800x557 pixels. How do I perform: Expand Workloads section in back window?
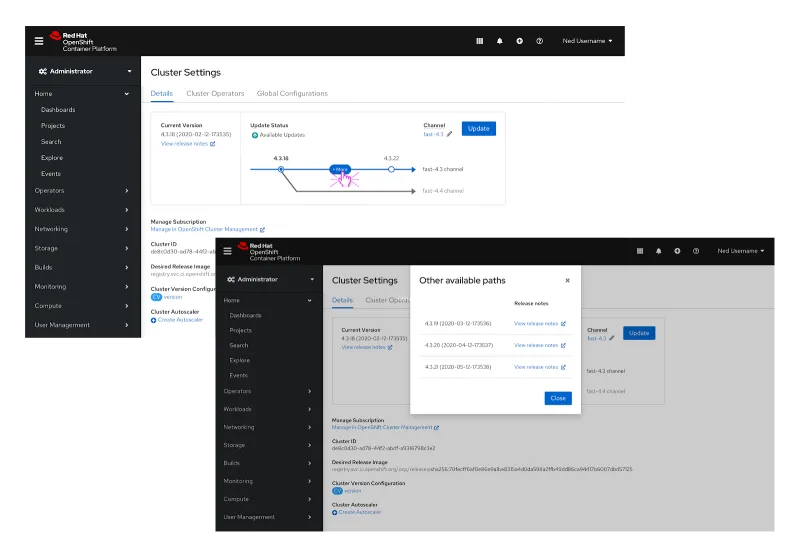pyautogui.click(x=82, y=210)
